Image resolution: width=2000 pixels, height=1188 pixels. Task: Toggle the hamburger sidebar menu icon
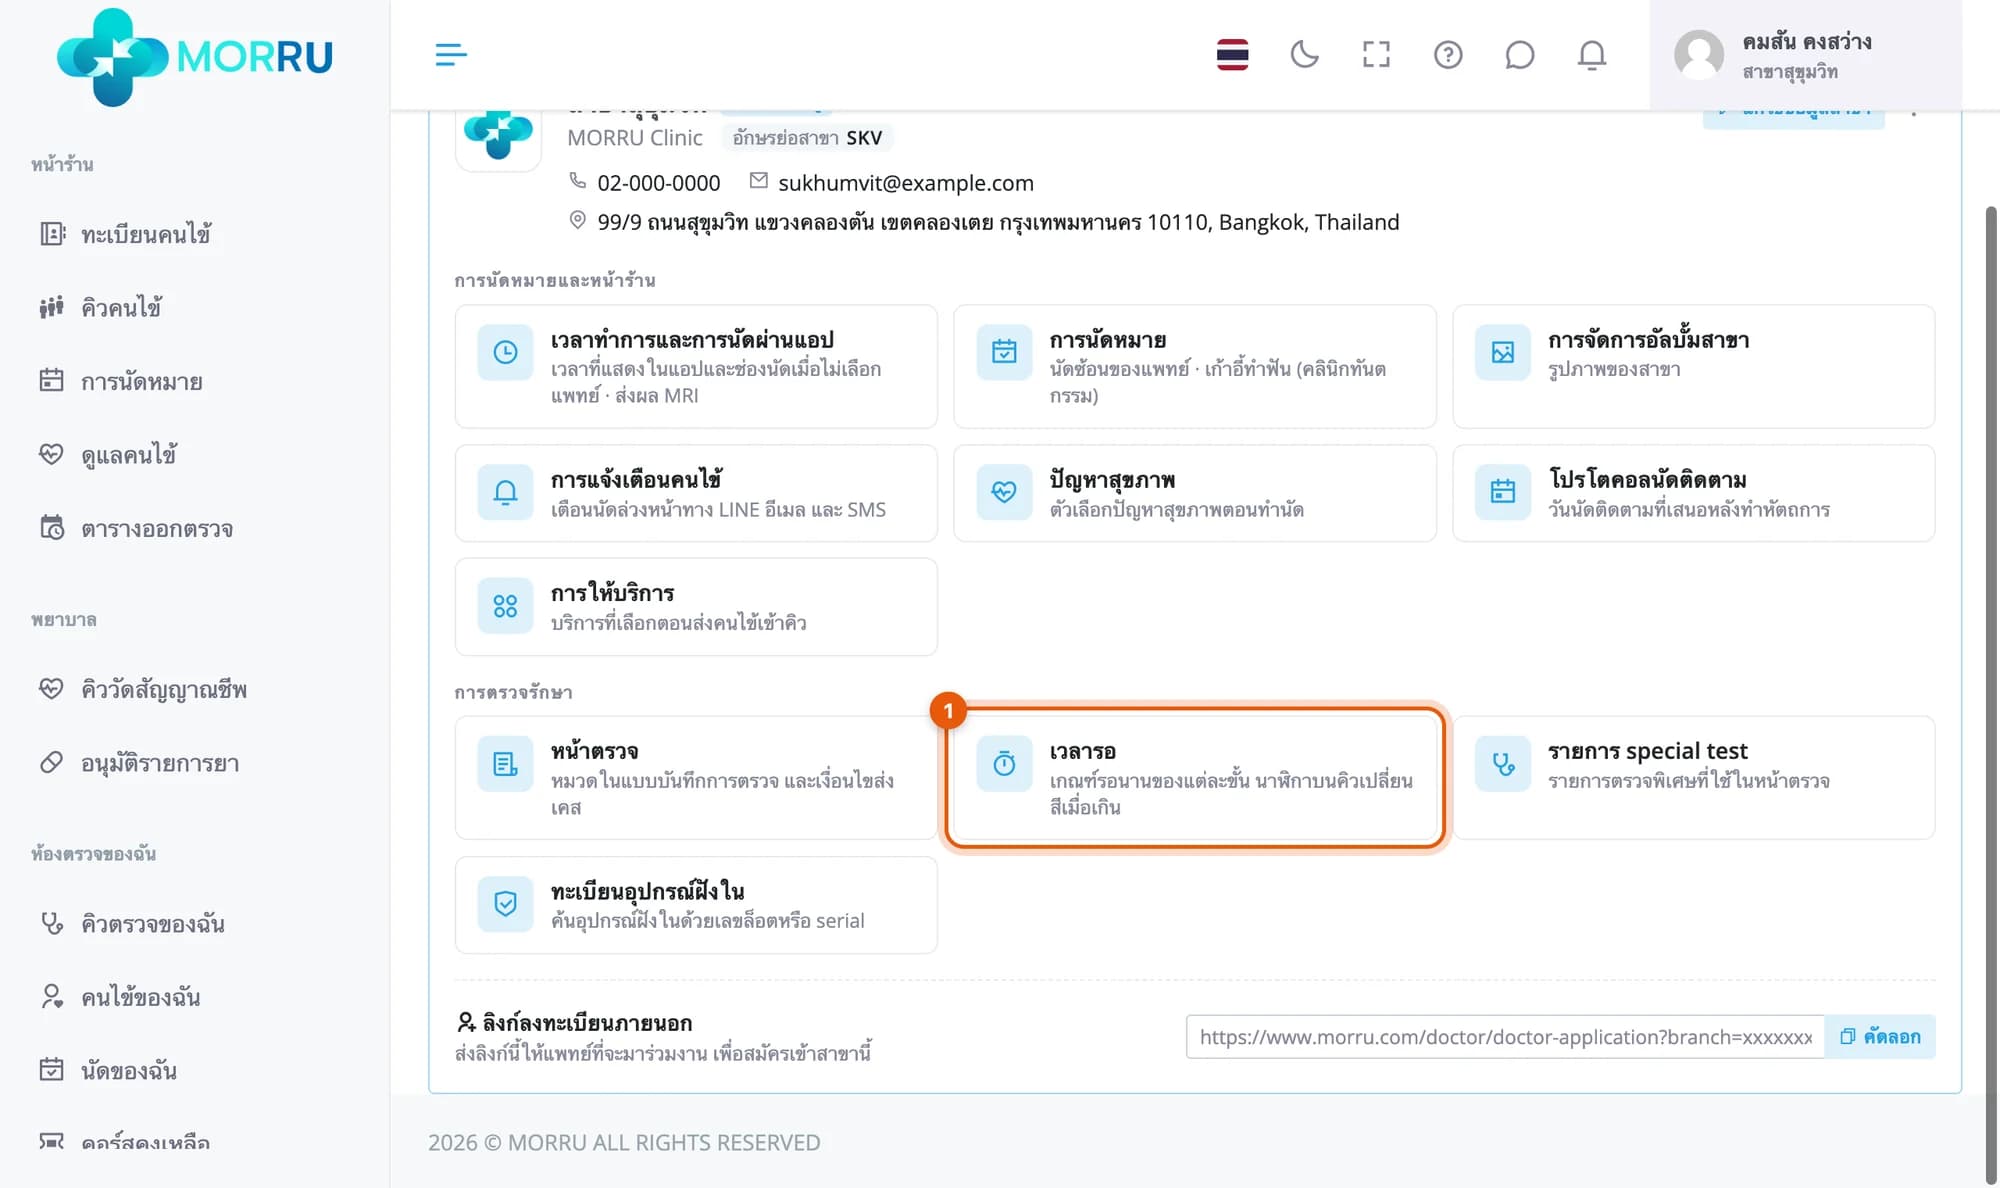tap(451, 55)
